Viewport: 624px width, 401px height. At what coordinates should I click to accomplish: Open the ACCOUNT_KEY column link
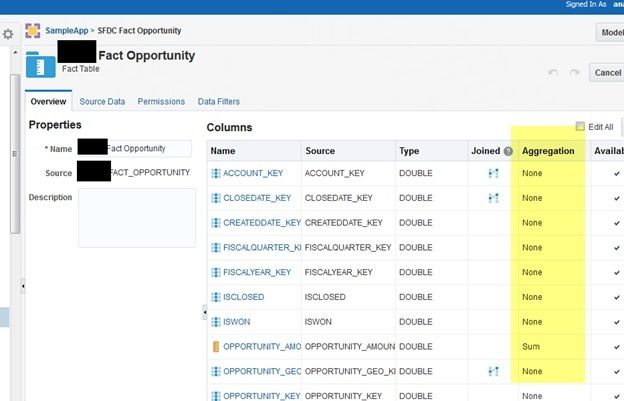(x=253, y=173)
